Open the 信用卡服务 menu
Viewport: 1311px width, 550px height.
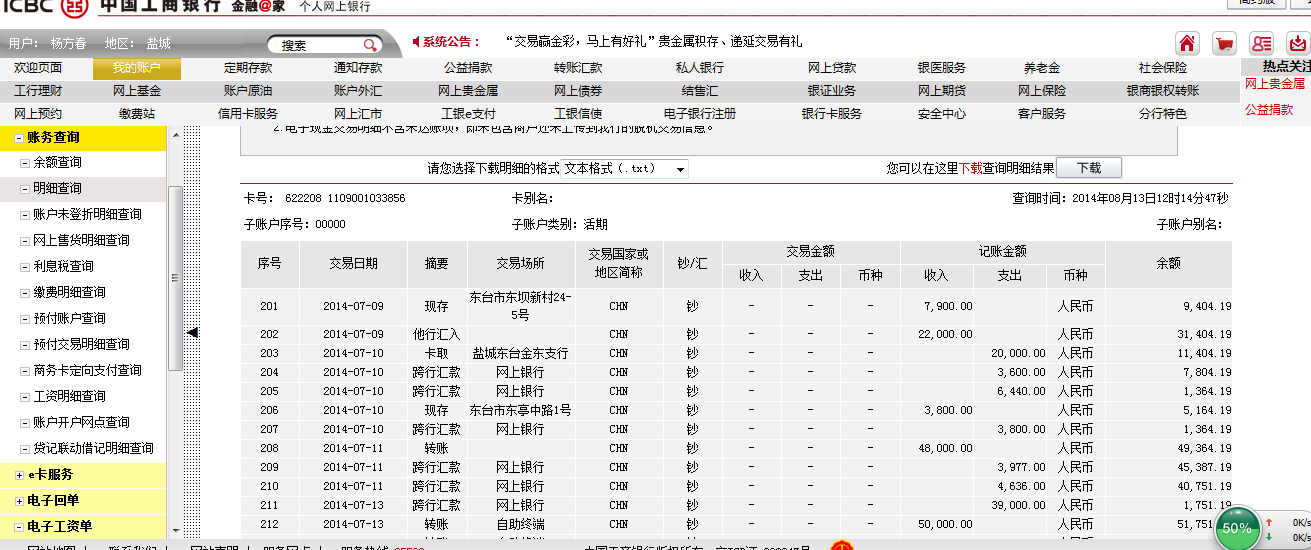pyautogui.click(x=248, y=114)
